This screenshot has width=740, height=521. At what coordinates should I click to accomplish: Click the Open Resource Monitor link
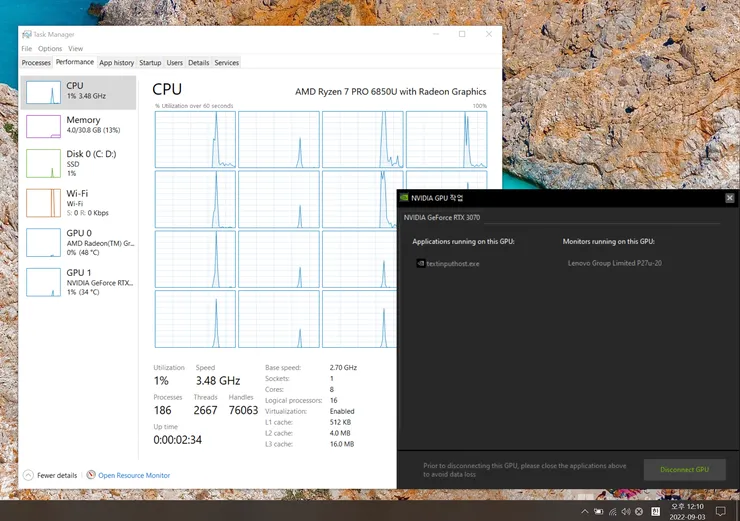tap(134, 475)
